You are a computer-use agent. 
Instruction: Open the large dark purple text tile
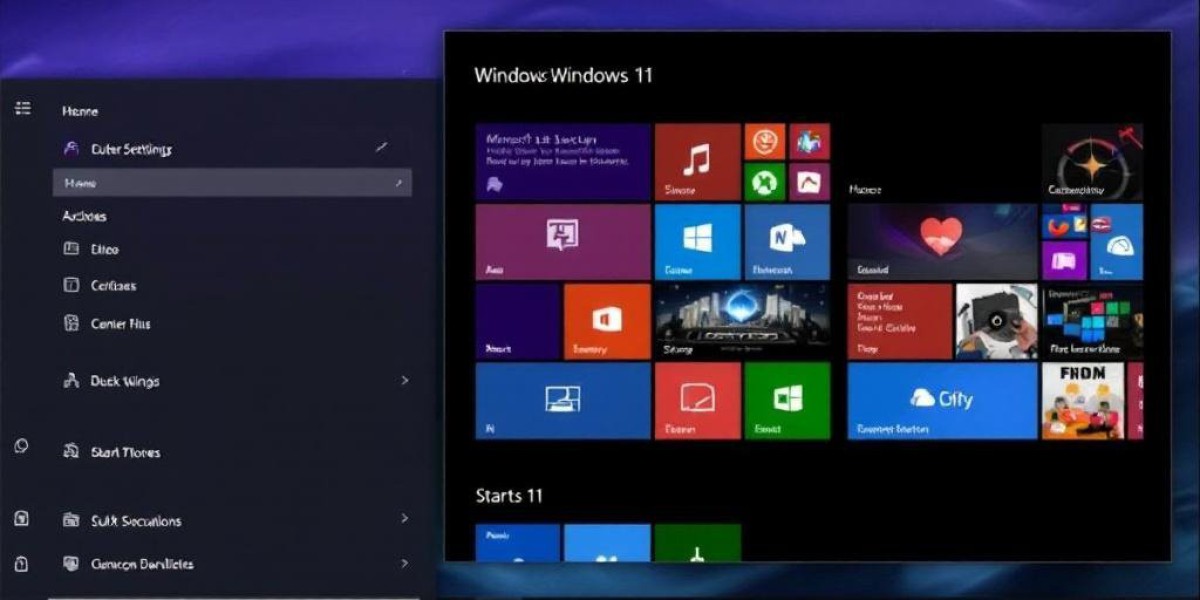point(563,162)
